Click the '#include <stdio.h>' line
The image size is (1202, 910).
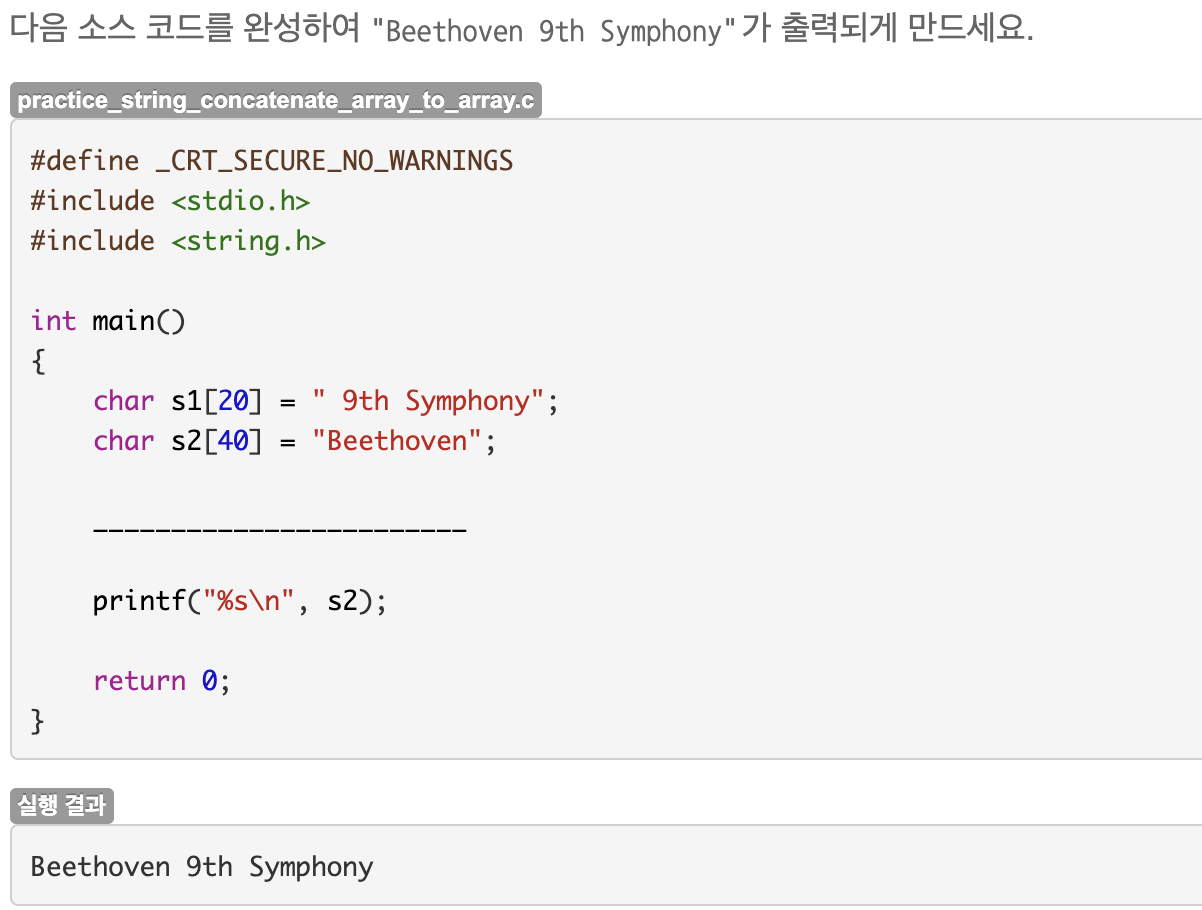[x=171, y=200]
